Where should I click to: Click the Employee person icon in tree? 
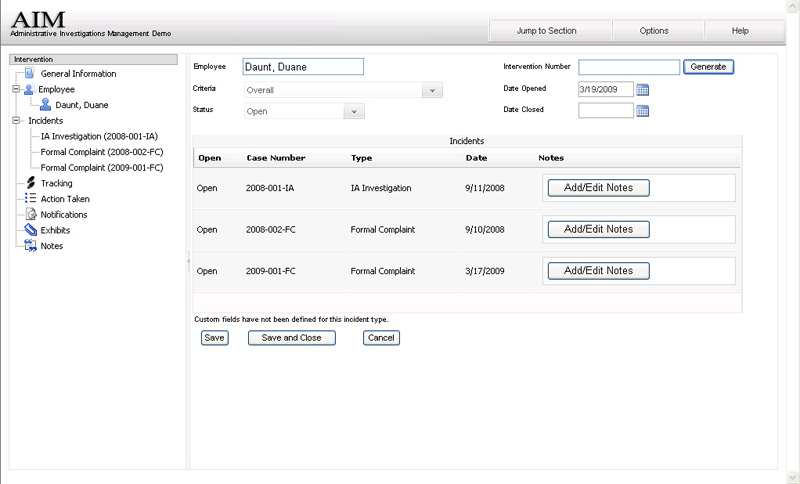point(29,89)
